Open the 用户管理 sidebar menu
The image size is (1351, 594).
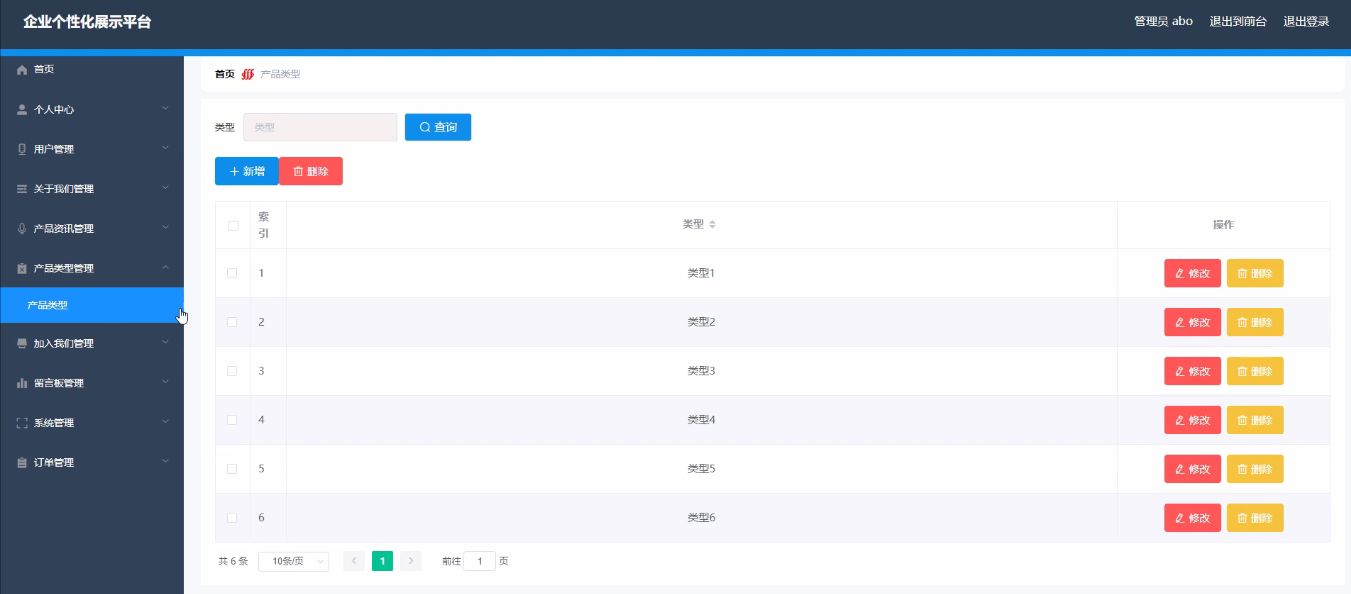click(x=92, y=149)
